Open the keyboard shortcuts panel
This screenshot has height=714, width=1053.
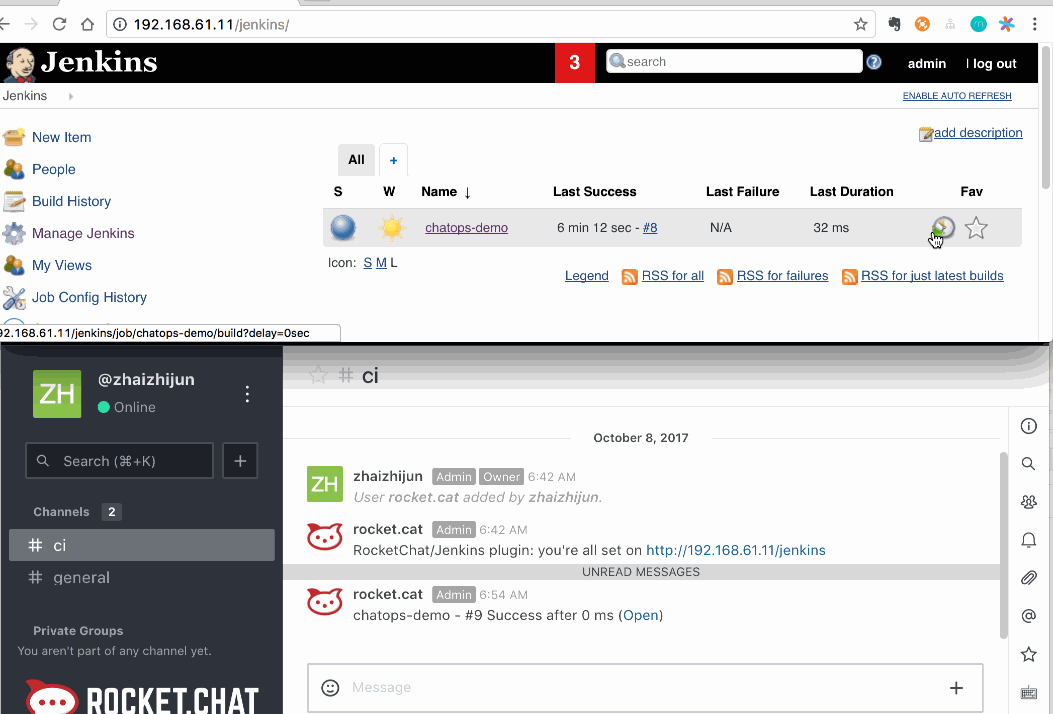(1028, 692)
